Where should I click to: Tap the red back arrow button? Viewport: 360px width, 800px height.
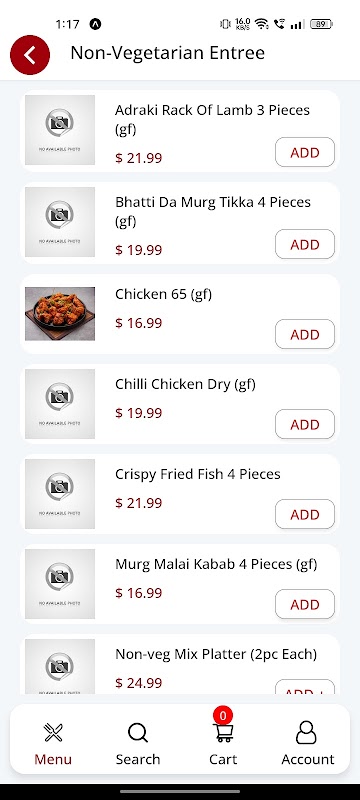(30, 55)
